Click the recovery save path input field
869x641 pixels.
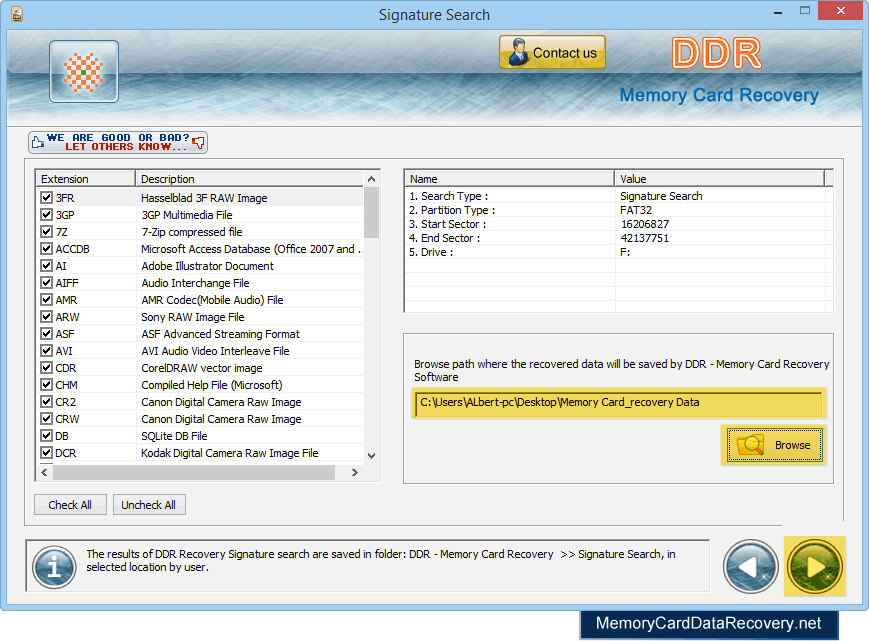coord(619,403)
